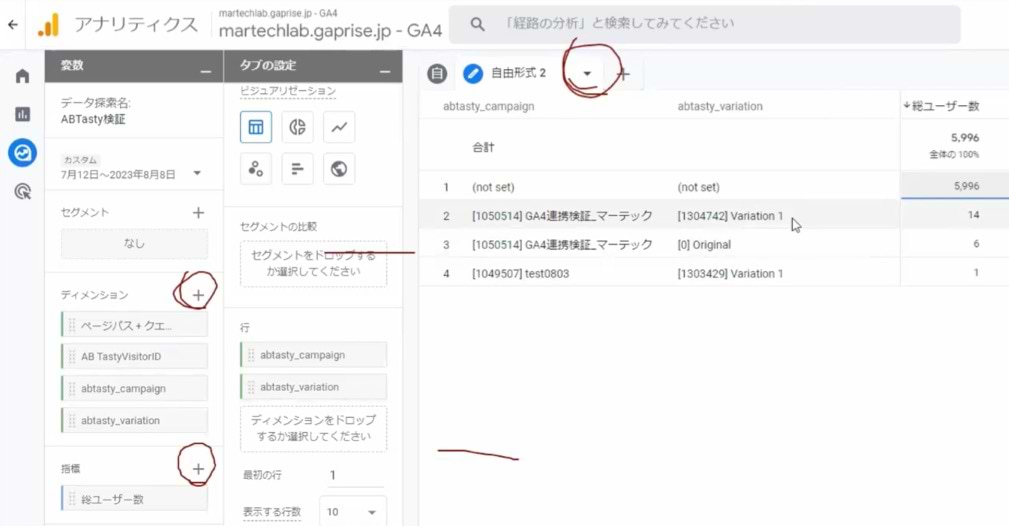Select the AB TastyVisitorID dimension chip
The height and width of the screenshot is (528, 1009).
tap(134, 356)
